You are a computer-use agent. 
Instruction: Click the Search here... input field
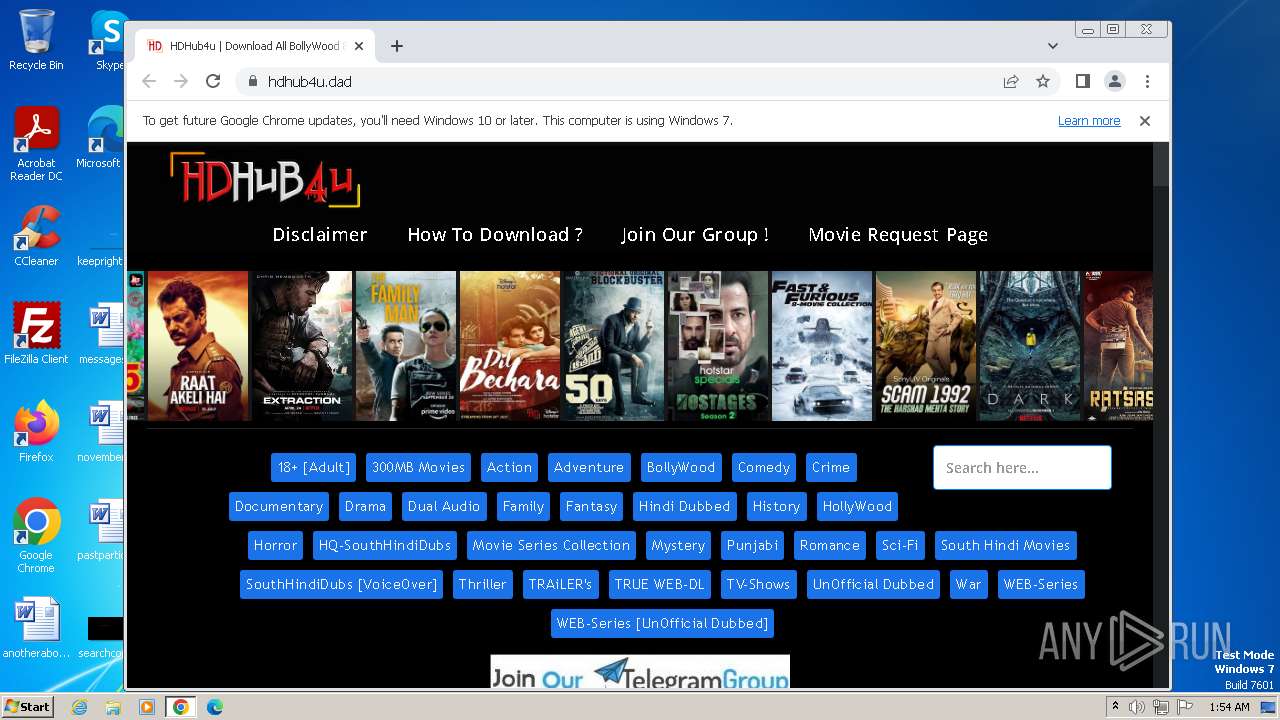1022,468
